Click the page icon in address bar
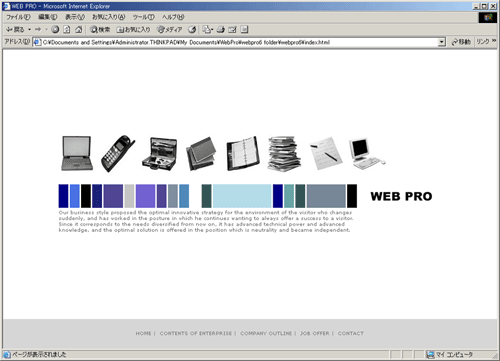The height and width of the screenshot is (361, 500). (37, 42)
